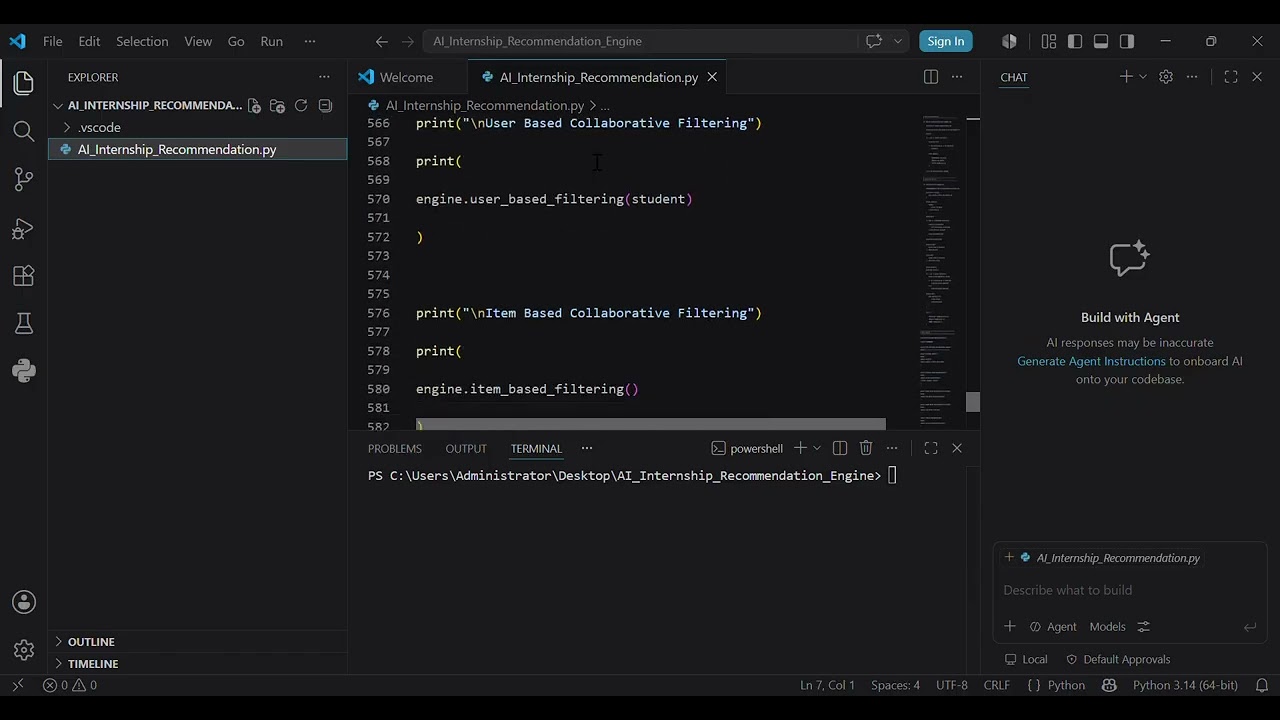Open the Local session target picker
Viewport: 1280px width, 720px height.
coord(1026,659)
